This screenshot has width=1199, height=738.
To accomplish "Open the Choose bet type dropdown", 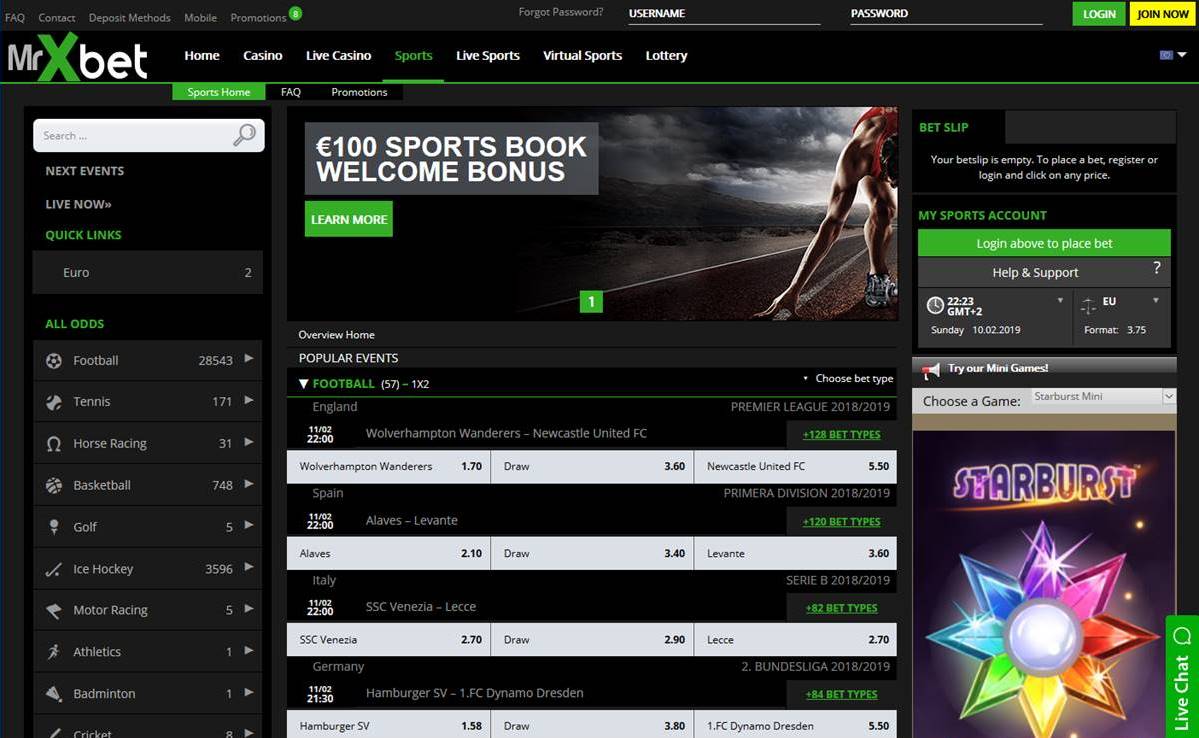I will (x=848, y=379).
